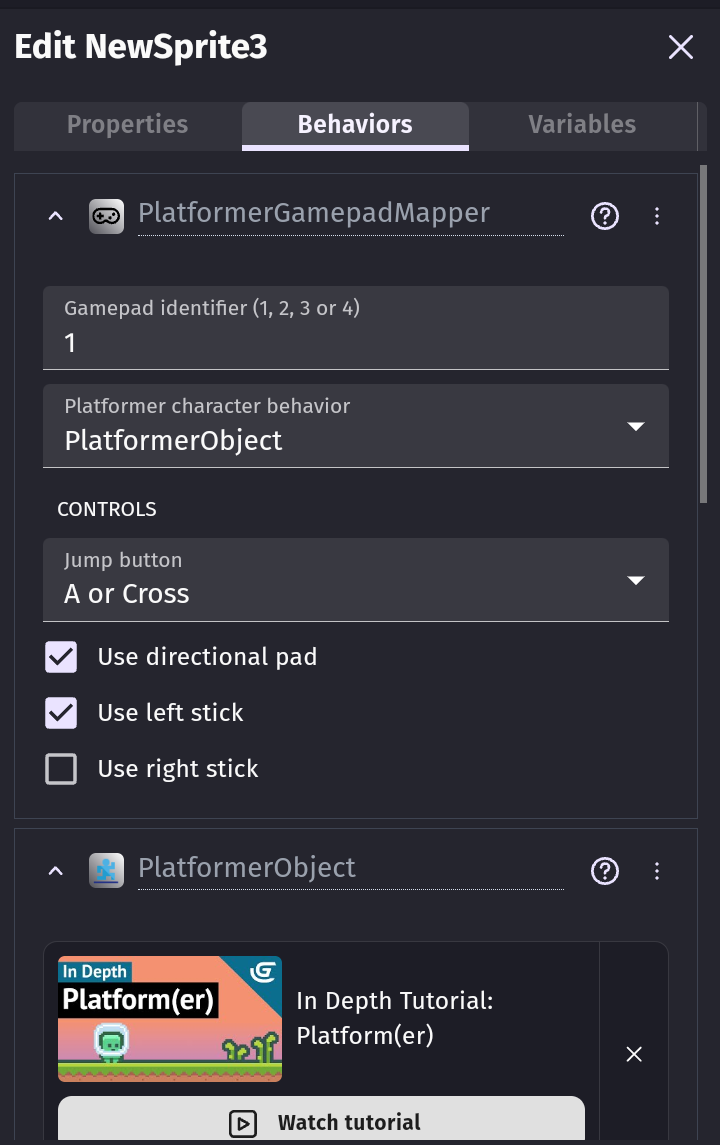Switch to the Variables tab
The image size is (720, 1145).
click(582, 126)
